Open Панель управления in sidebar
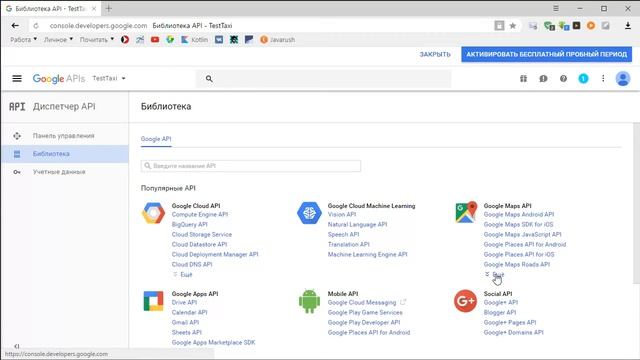The width and height of the screenshot is (640, 360). (64, 136)
